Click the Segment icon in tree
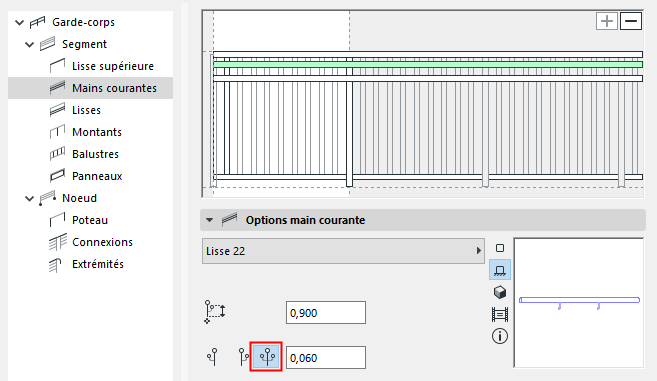Image resolution: width=657 pixels, height=381 pixels. click(x=47, y=44)
